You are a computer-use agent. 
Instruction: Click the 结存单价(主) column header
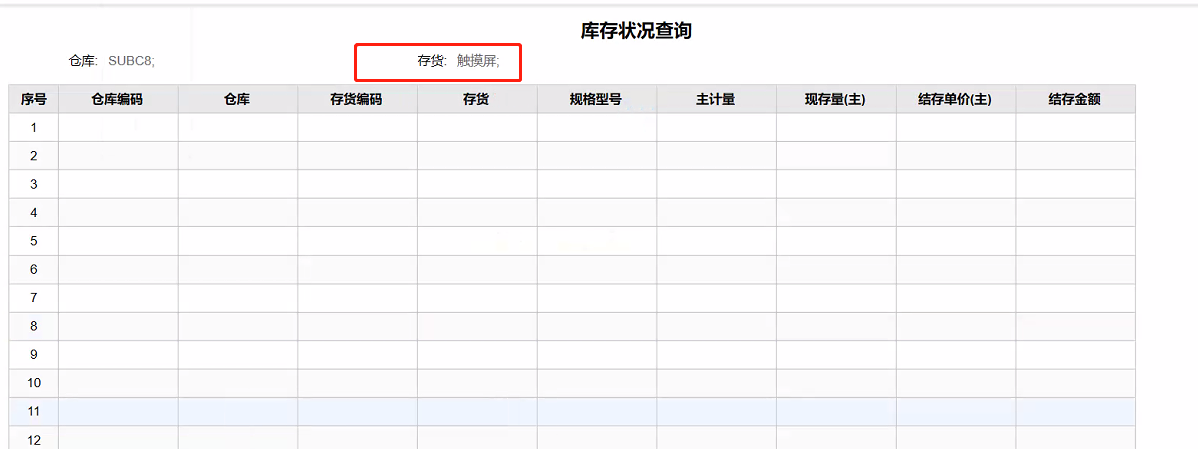956,99
